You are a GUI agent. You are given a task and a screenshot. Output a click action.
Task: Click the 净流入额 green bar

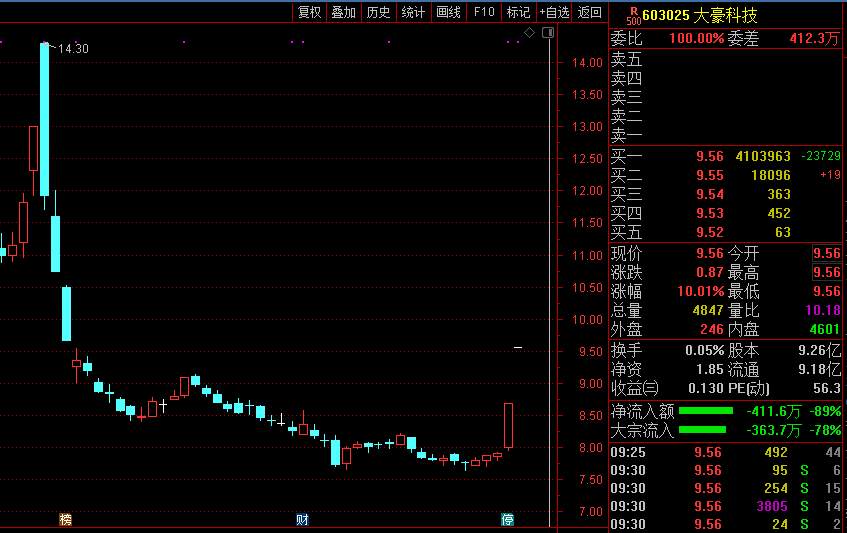pyautogui.click(x=705, y=411)
